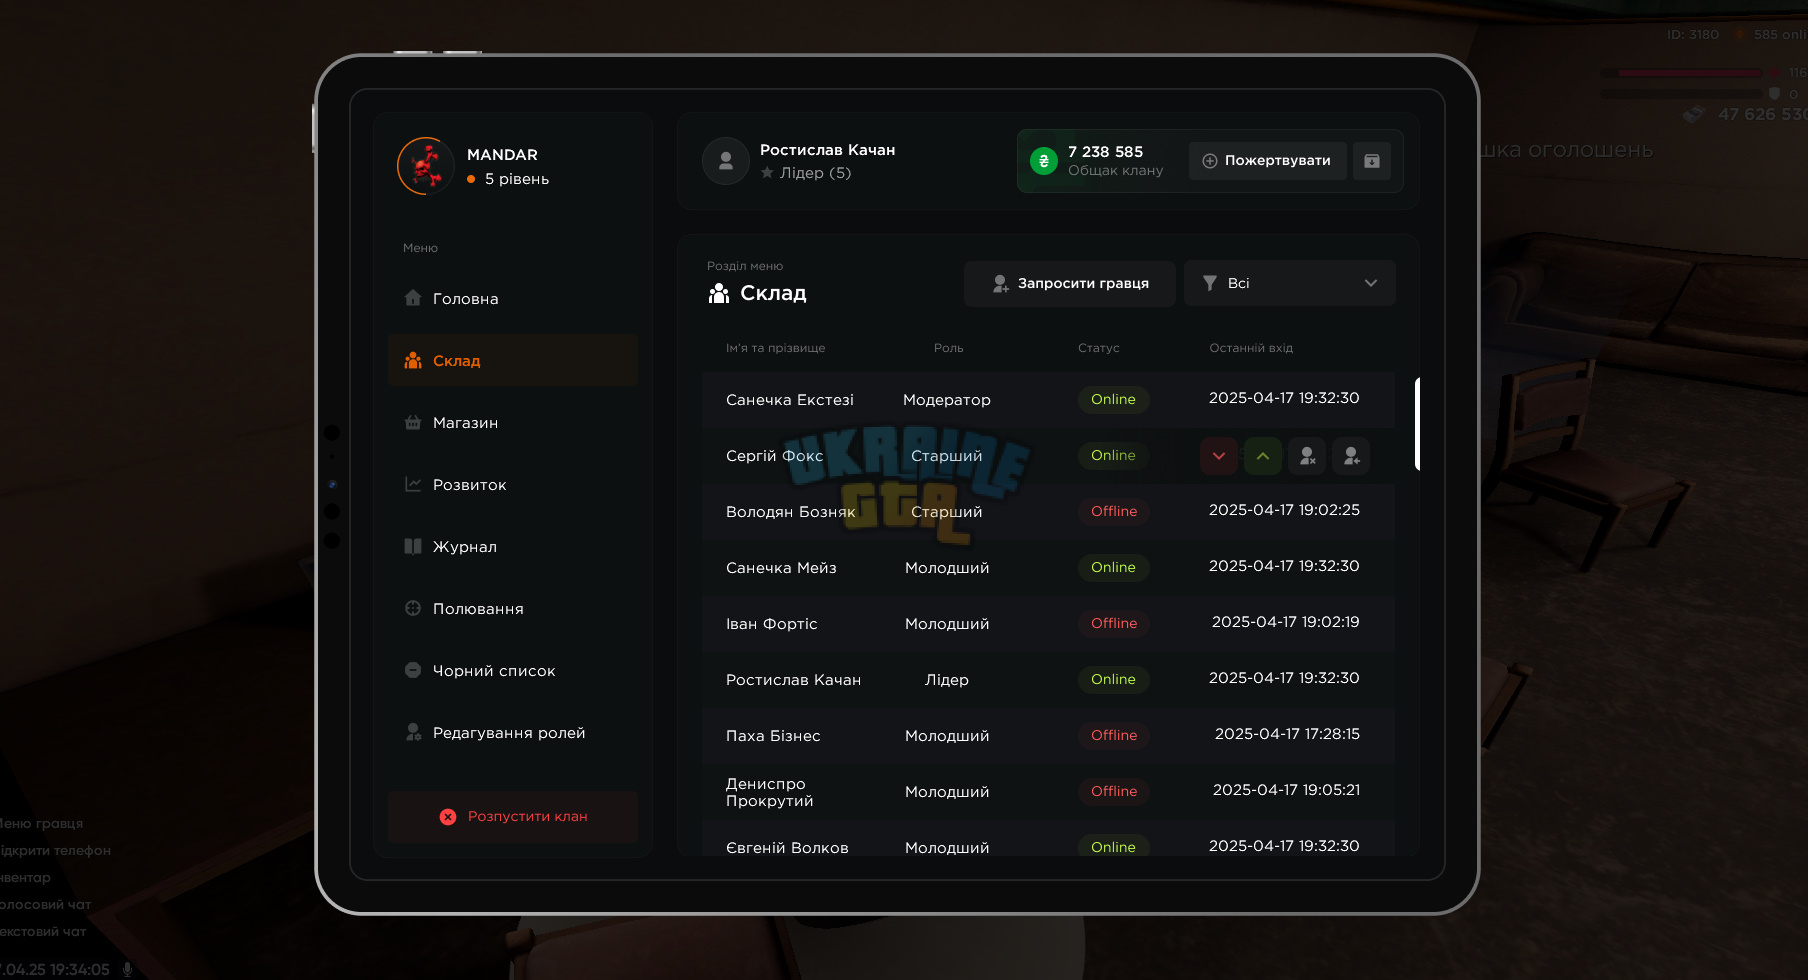Click the Роль column header
This screenshot has height=980, width=1808.
point(948,348)
